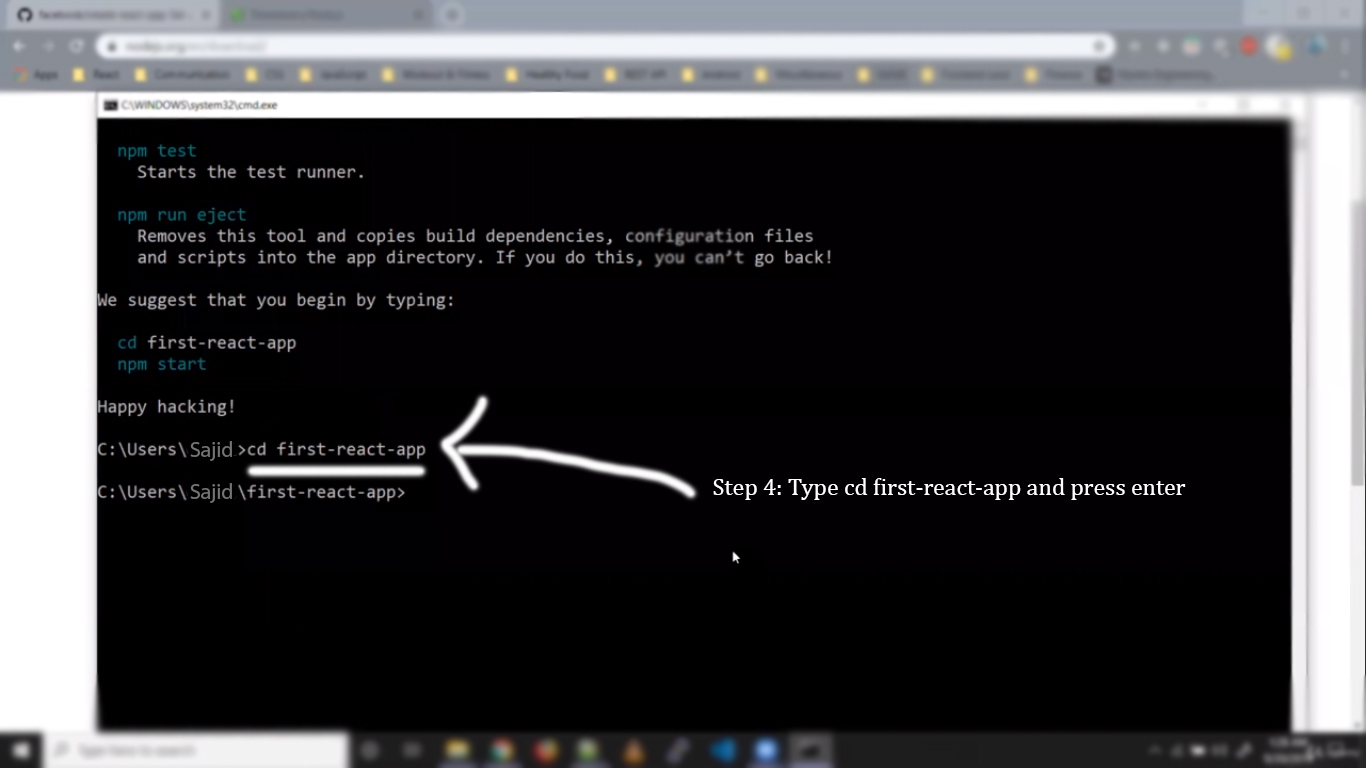Open a new Chrome tab
Screen dimensions: 1366x768
point(452,15)
